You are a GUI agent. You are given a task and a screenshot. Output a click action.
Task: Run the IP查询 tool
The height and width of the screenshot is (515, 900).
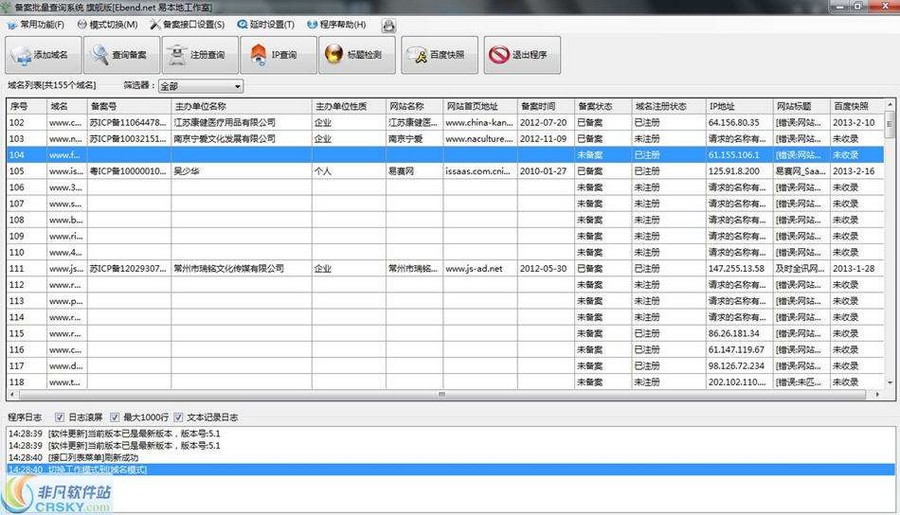(278, 55)
